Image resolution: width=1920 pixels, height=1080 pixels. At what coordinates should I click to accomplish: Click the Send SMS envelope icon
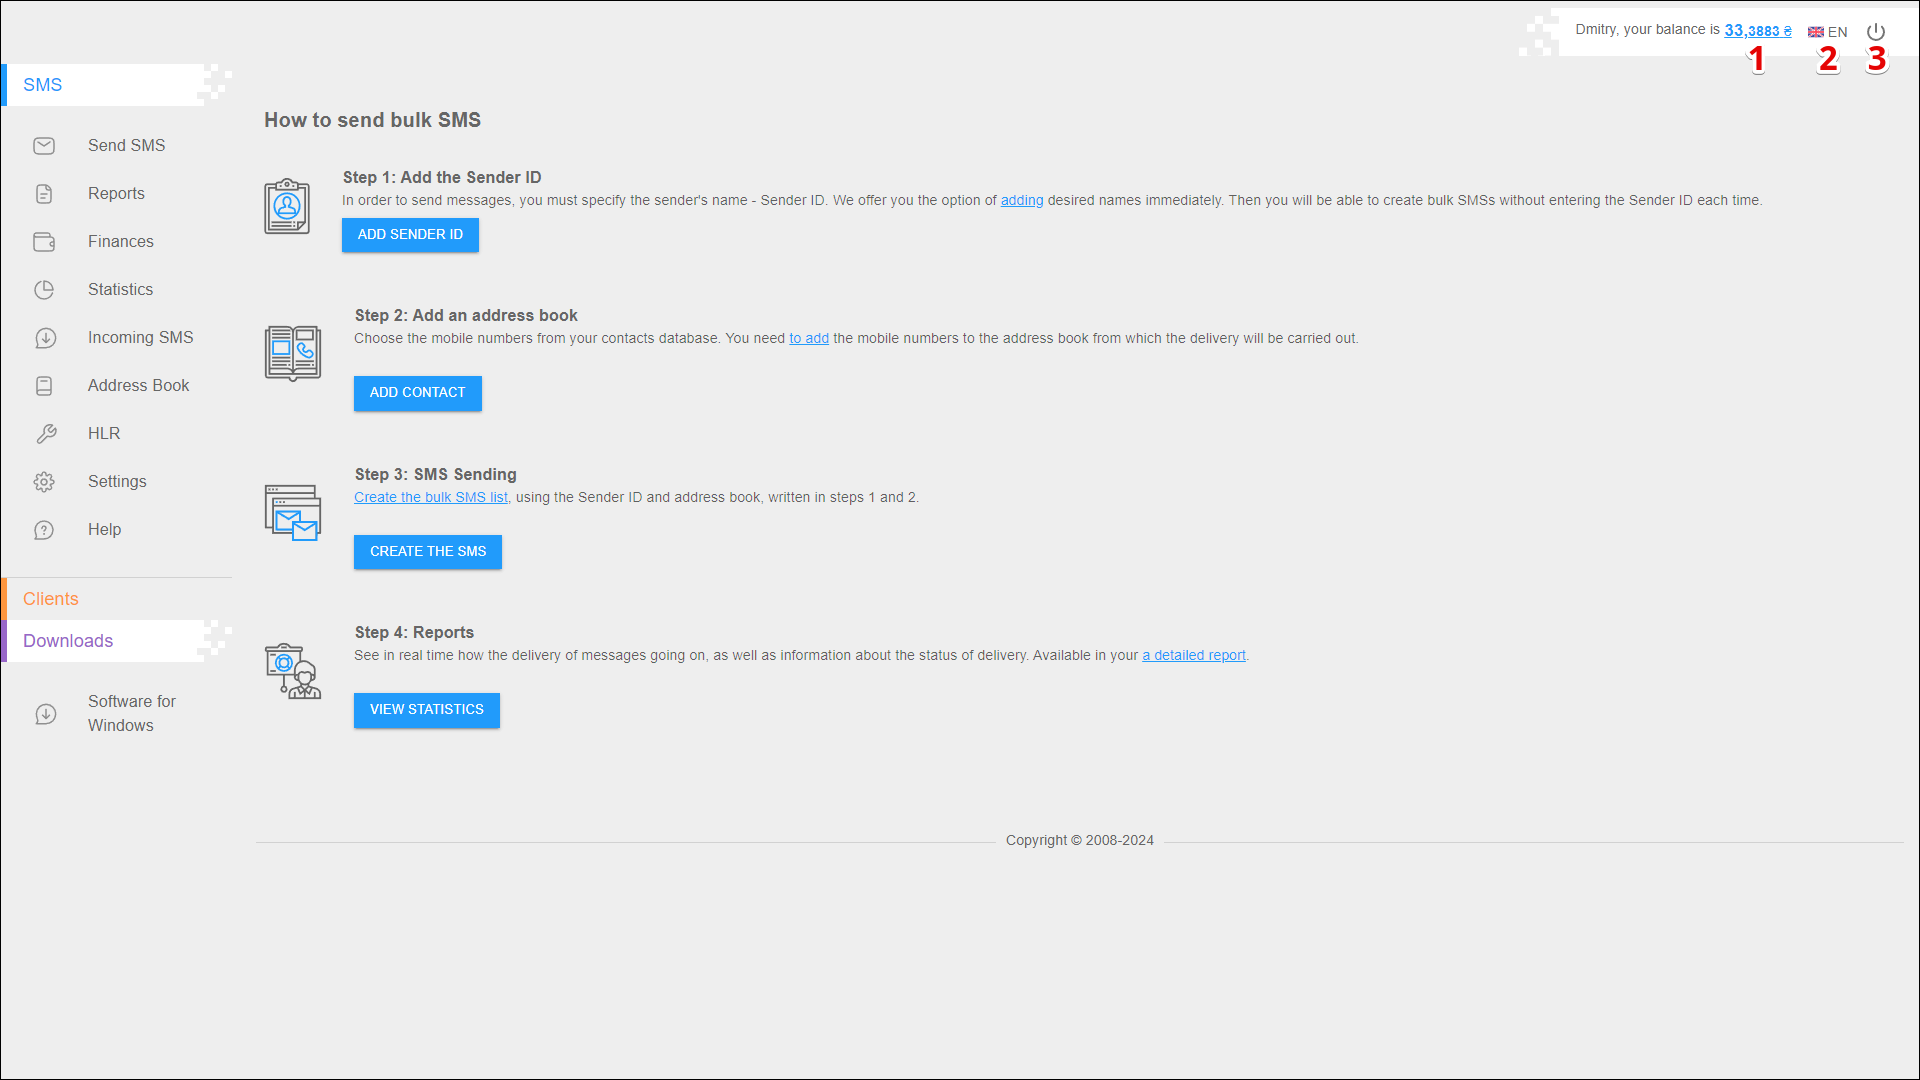(44, 146)
